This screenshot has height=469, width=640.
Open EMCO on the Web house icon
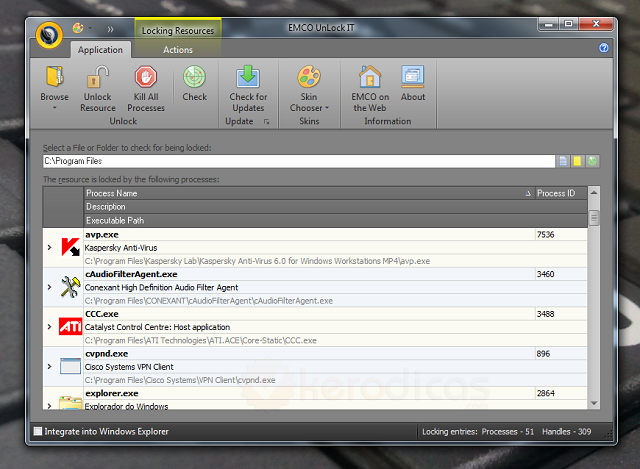click(x=370, y=76)
